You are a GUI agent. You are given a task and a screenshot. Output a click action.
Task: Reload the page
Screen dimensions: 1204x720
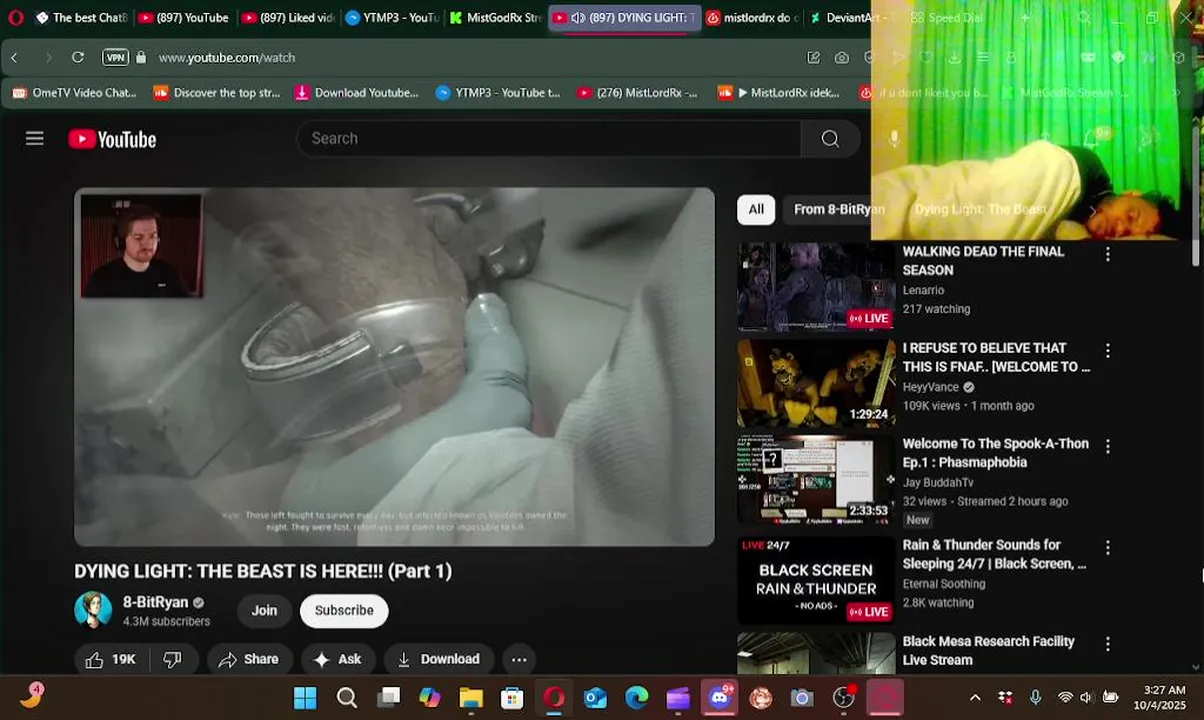coord(78,58)
